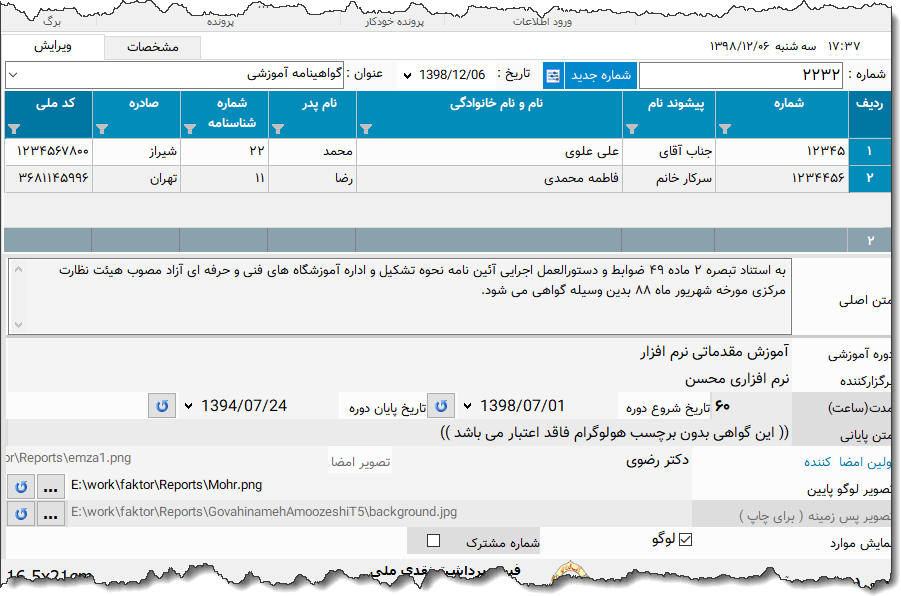Click the refresh icon beside the 1394/07/24 date

coord(161,405)
